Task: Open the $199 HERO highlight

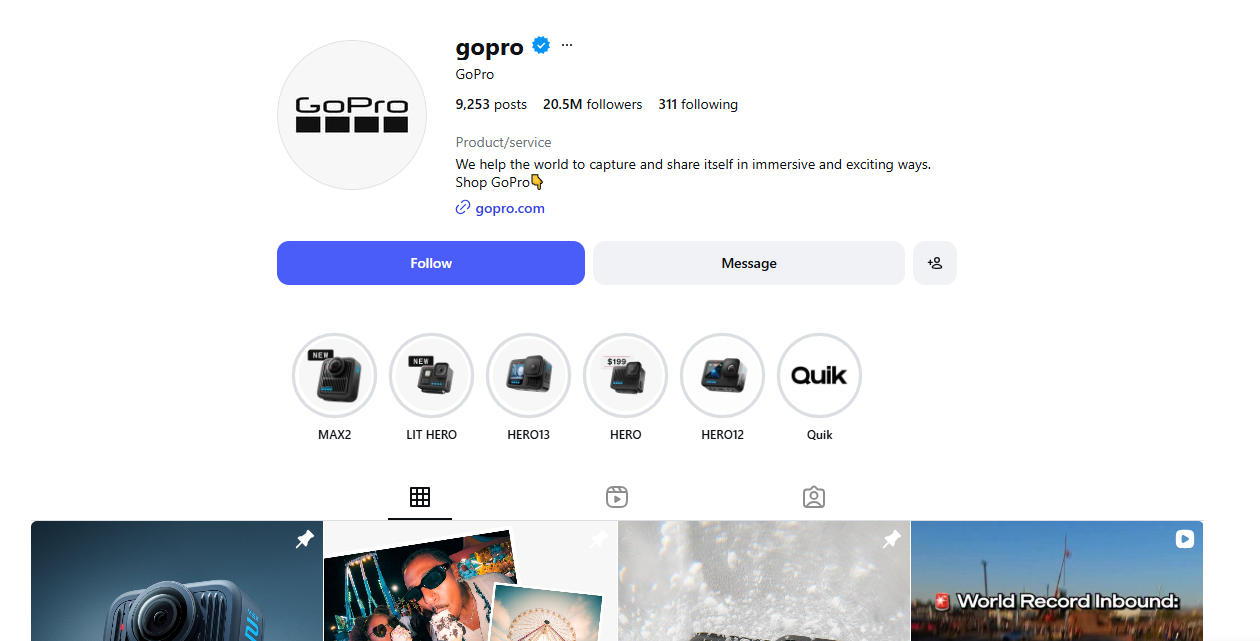Action: point(625,375)
